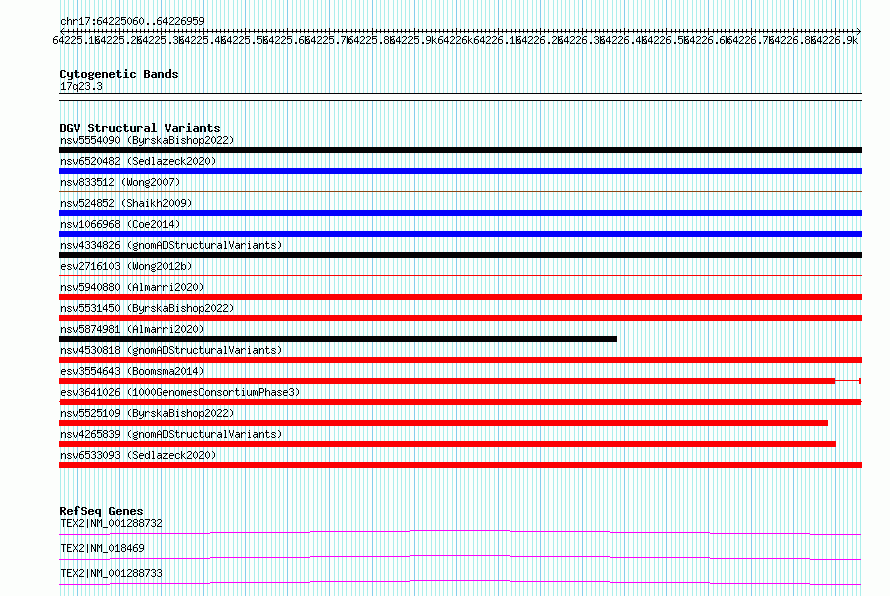Click the red bar under nsv5531450
Screen dimensions: 890x596
tap(460, 318)
